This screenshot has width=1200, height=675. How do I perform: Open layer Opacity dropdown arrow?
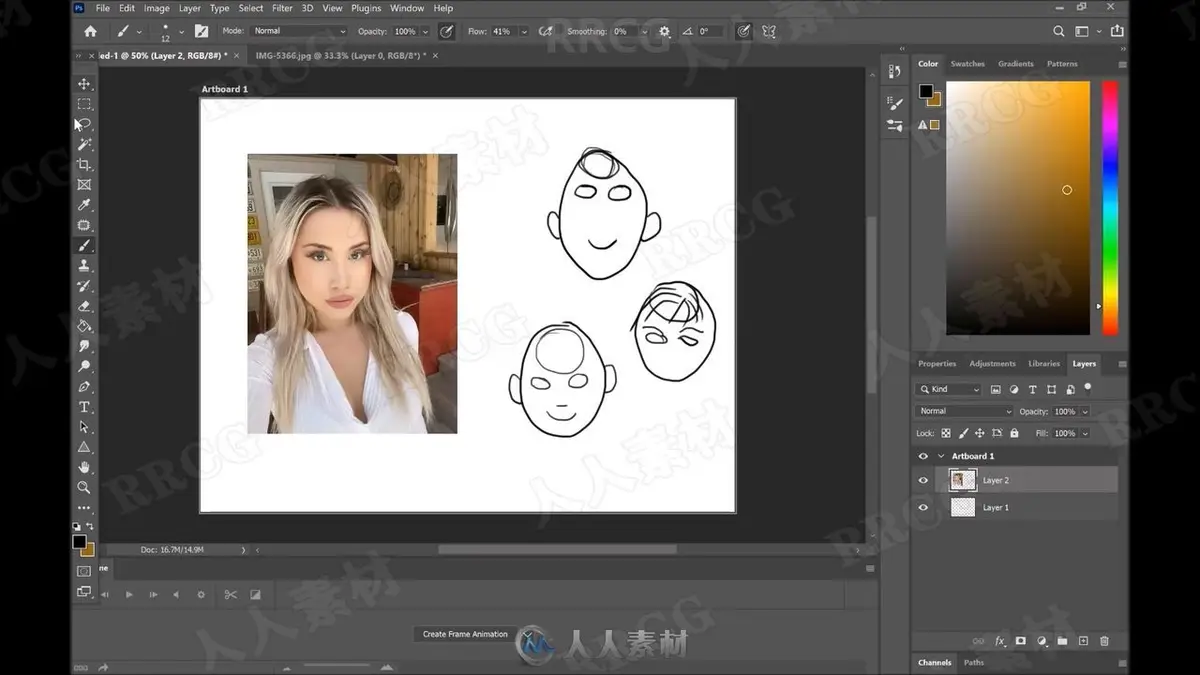tap(1085, 411)
